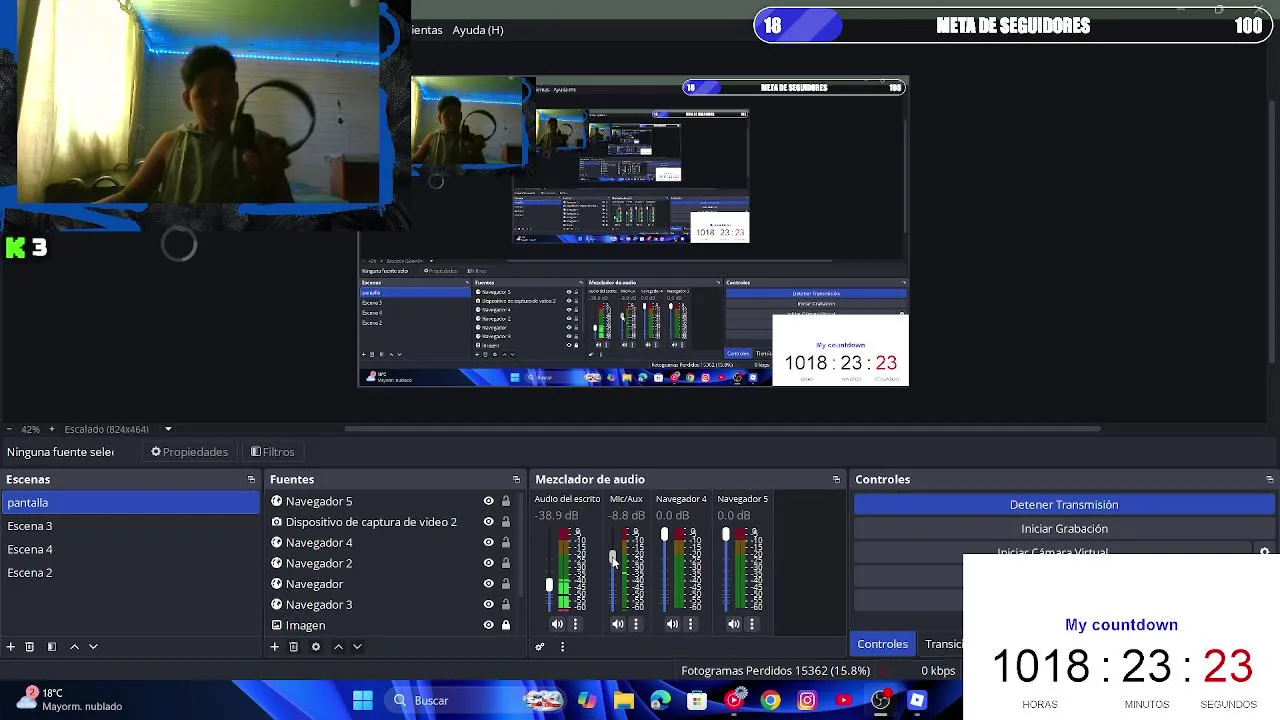Open the audio mixer menu dots beside the gears
The image size is (1280, 720).
click(x=562, y=647)
